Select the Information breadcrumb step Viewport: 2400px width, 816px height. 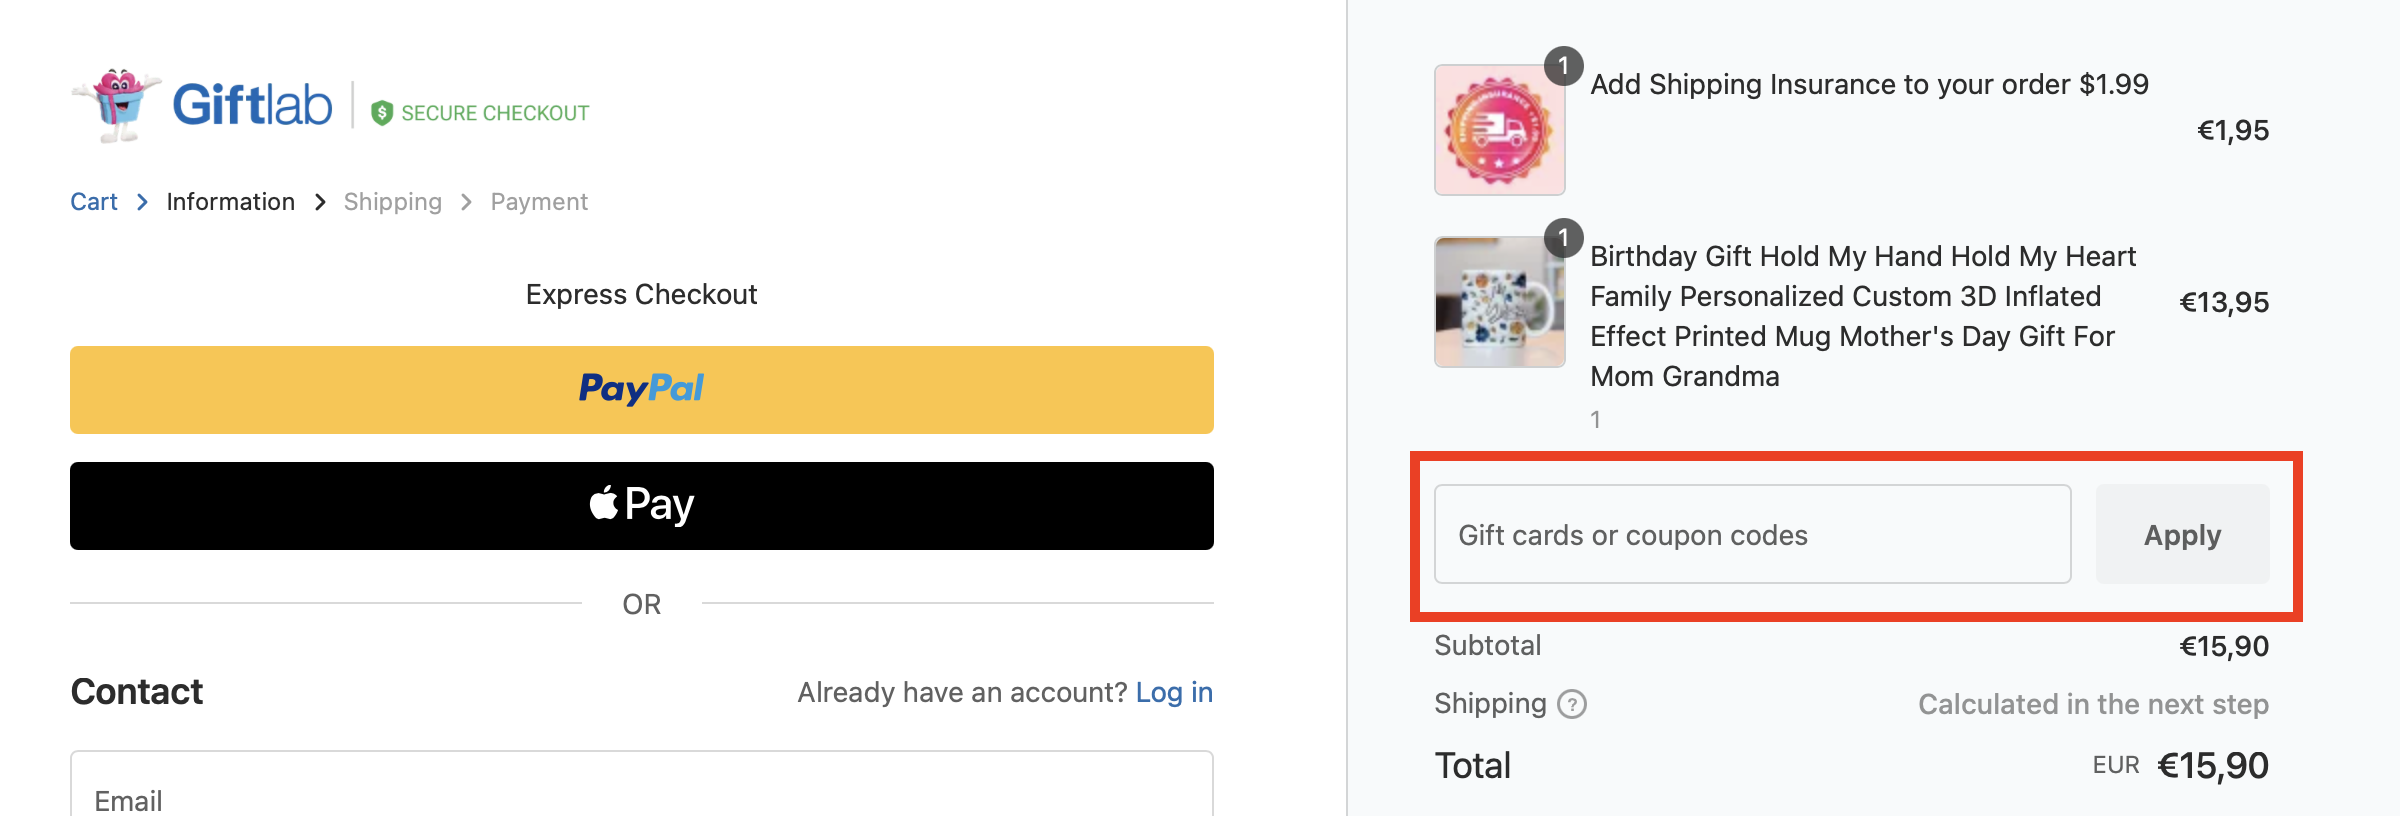point(230,202)
